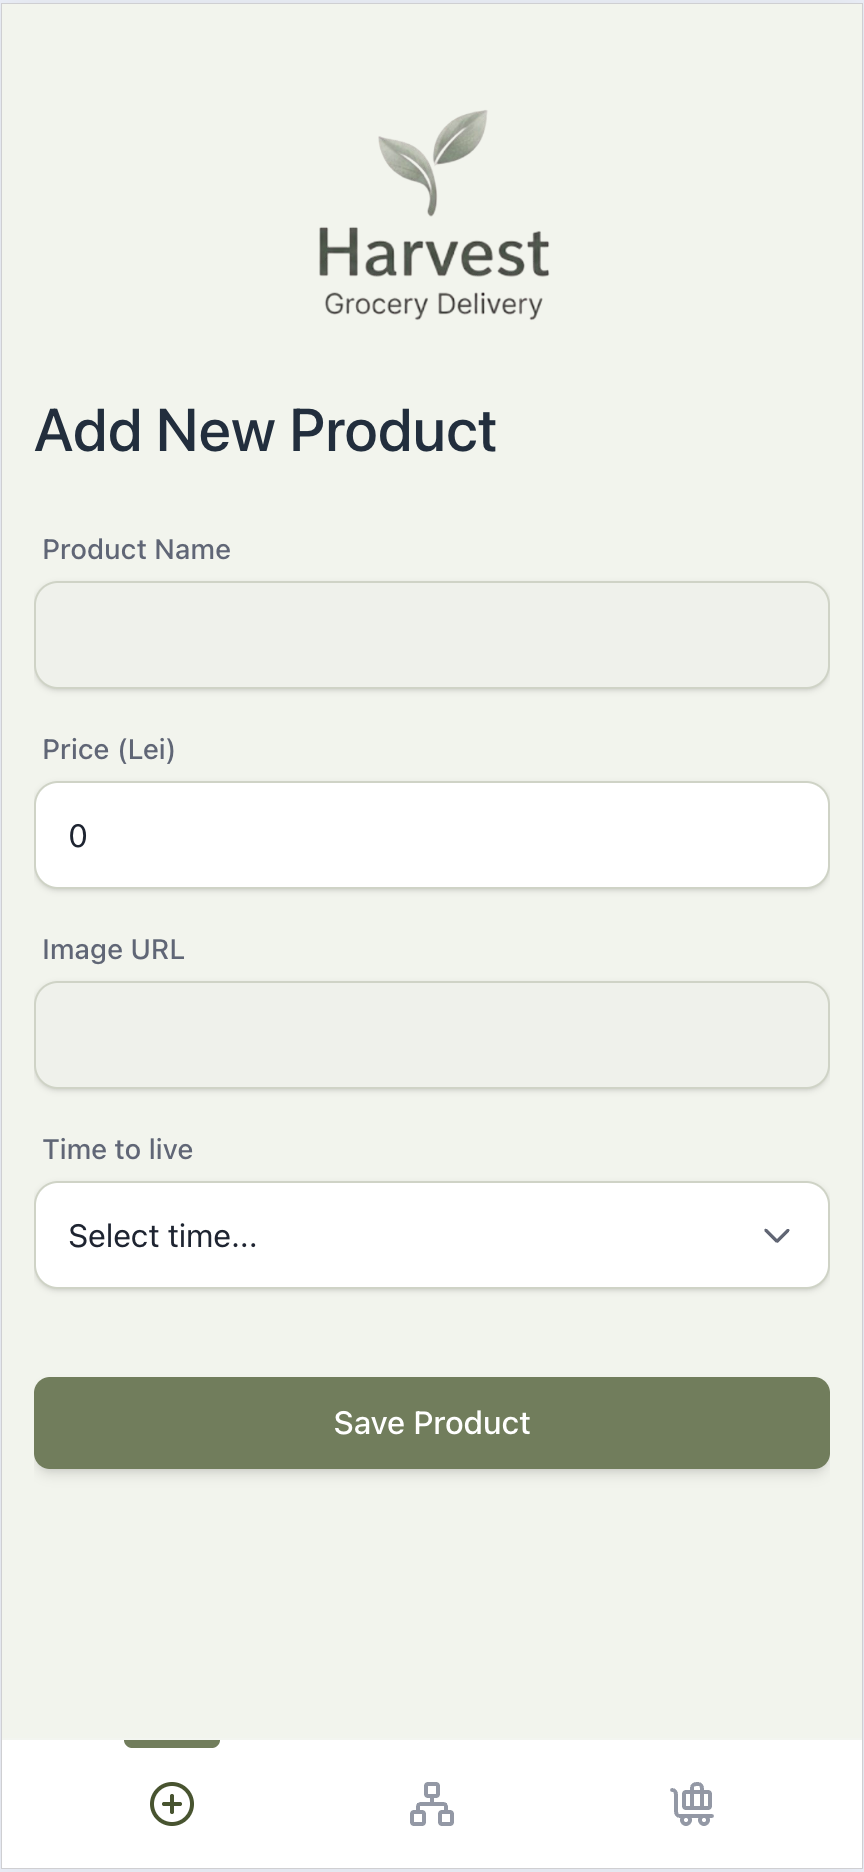The width and height of the screenshot is (864, 1872).
Task: Click the 0 value in Price field
Action: [78, 836]
